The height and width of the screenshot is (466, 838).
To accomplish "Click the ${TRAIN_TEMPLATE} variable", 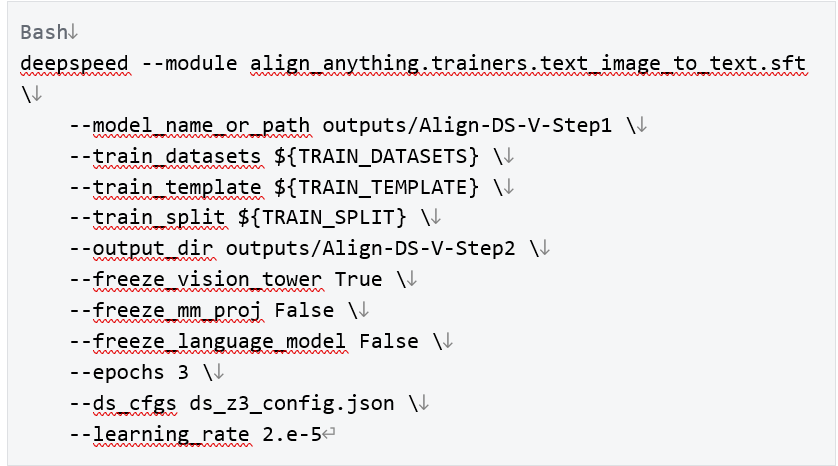I will [376, 188].
